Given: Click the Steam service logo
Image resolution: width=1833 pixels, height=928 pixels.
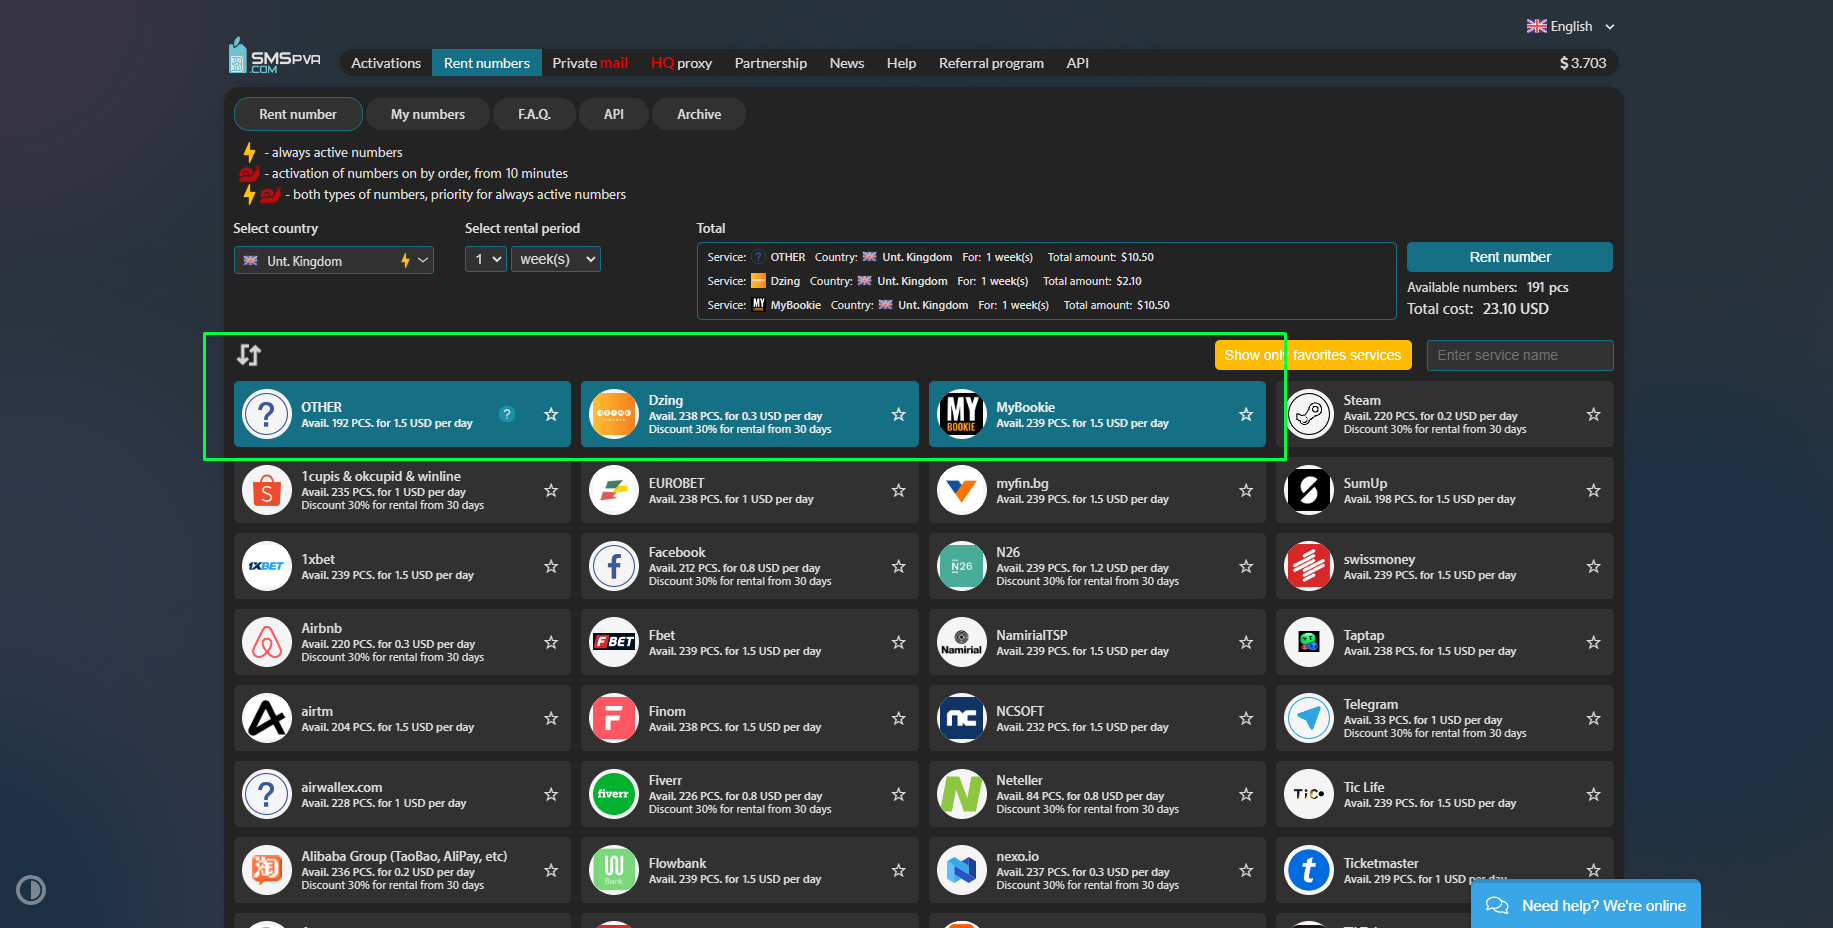Looking at the screenshot, I should click(x=1309, y=414).
